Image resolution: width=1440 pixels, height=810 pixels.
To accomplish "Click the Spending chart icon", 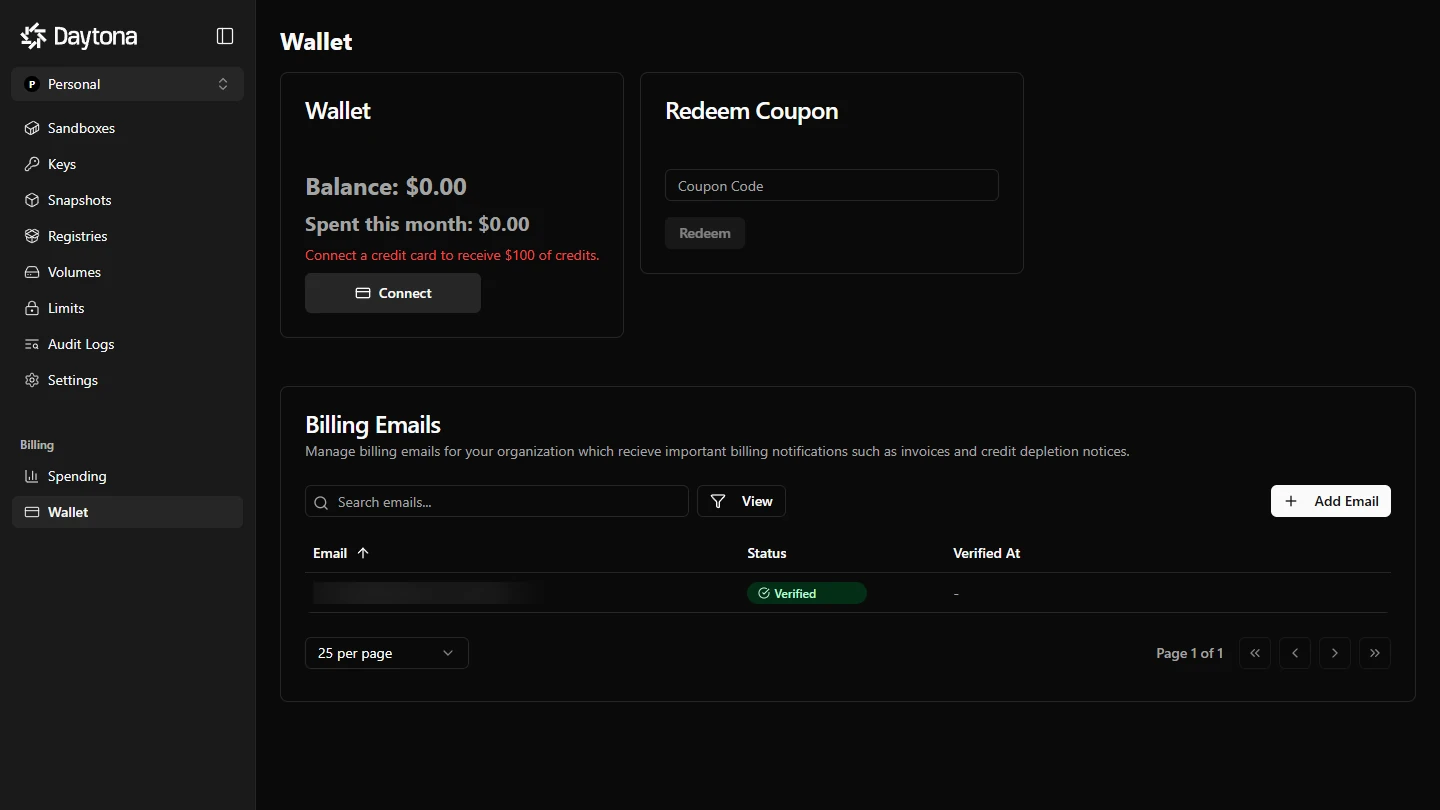I will coord(32,476).
